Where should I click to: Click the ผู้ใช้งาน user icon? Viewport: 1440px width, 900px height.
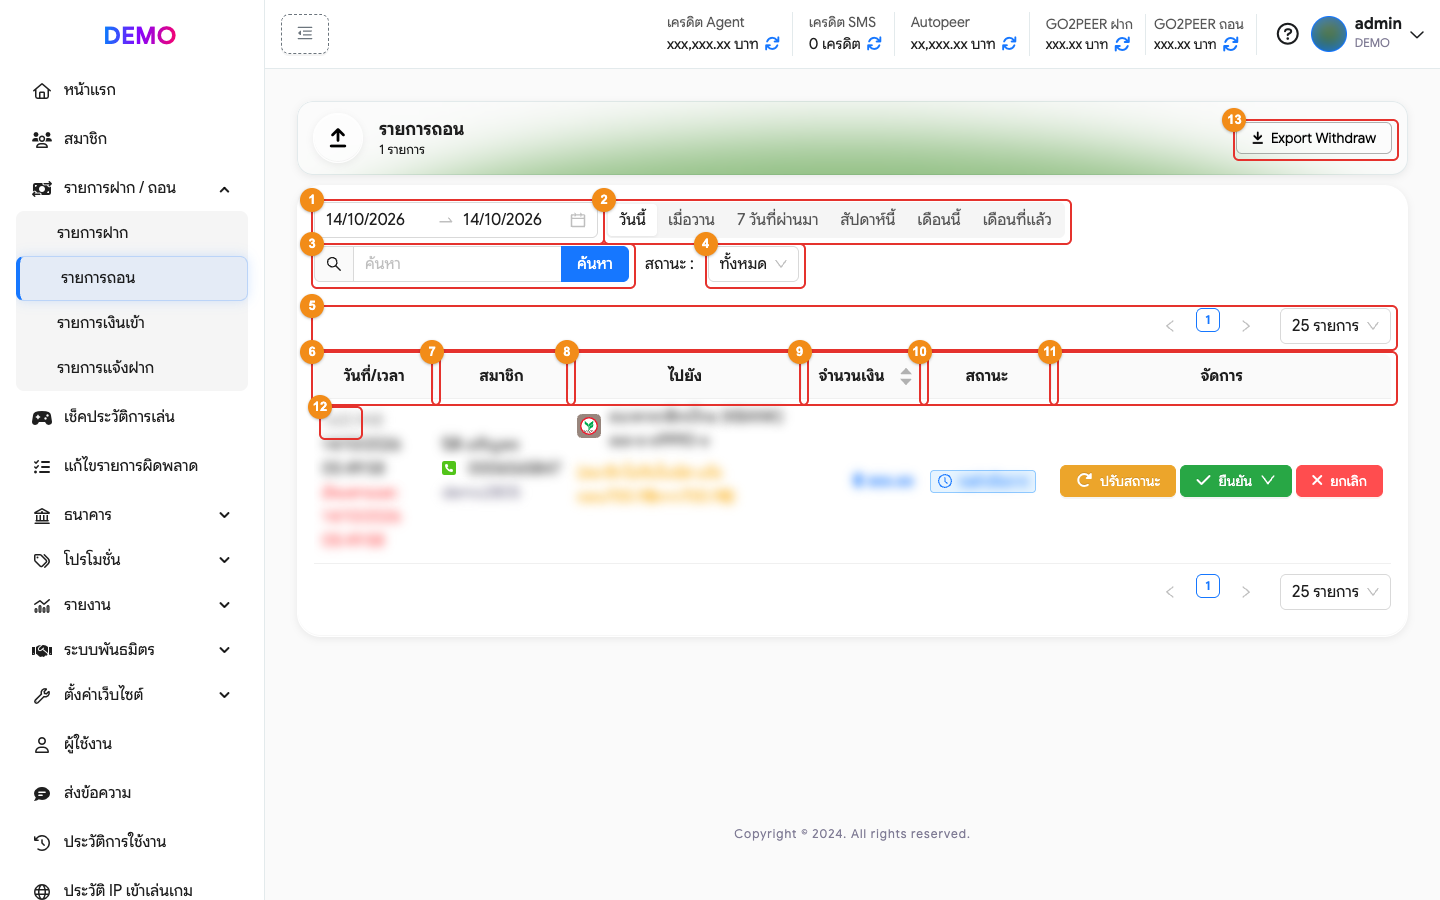42,745
